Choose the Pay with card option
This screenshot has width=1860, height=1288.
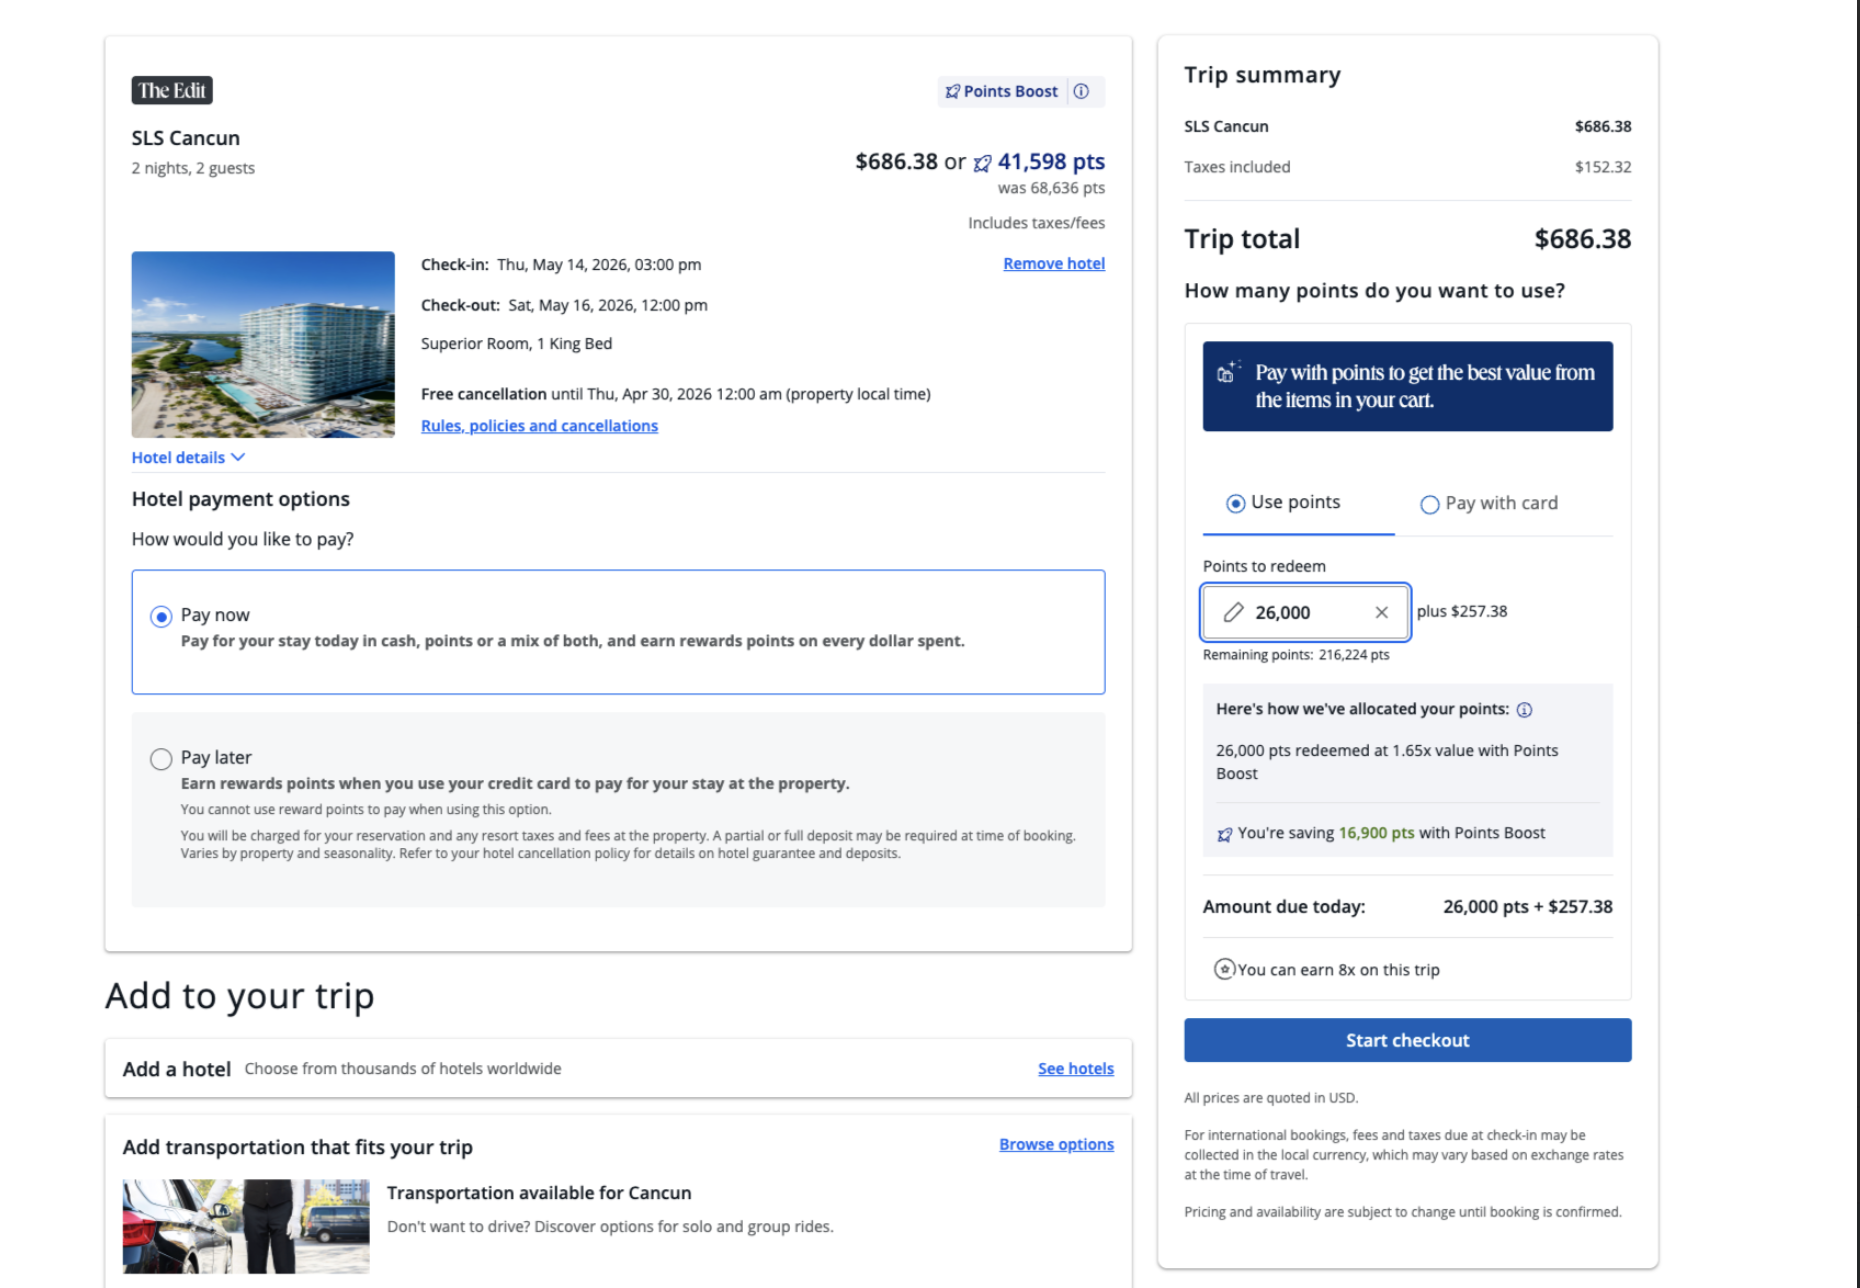pos(1430,504)
